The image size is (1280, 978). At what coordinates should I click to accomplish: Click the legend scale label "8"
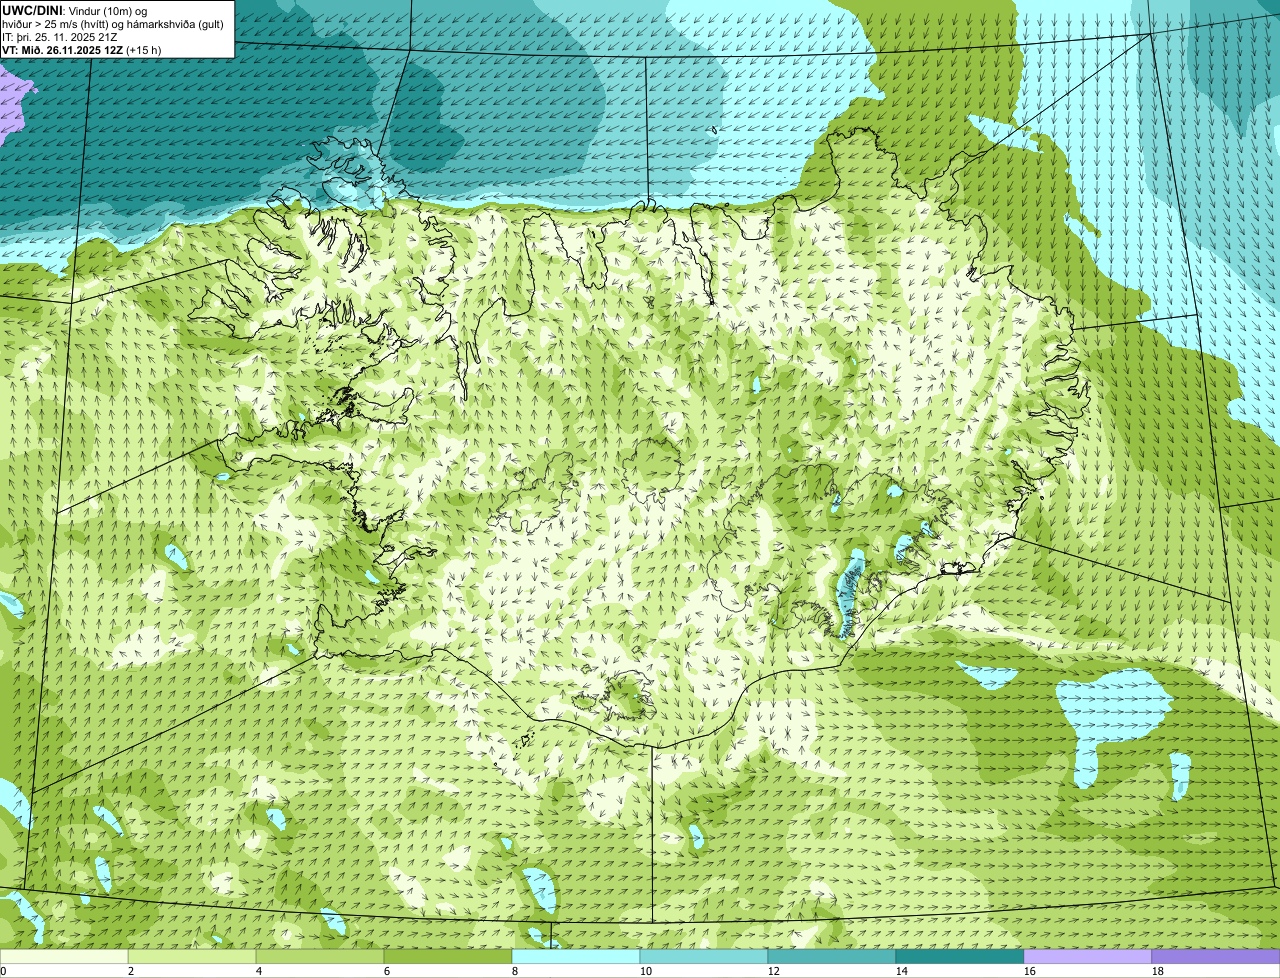pos(515,971)
